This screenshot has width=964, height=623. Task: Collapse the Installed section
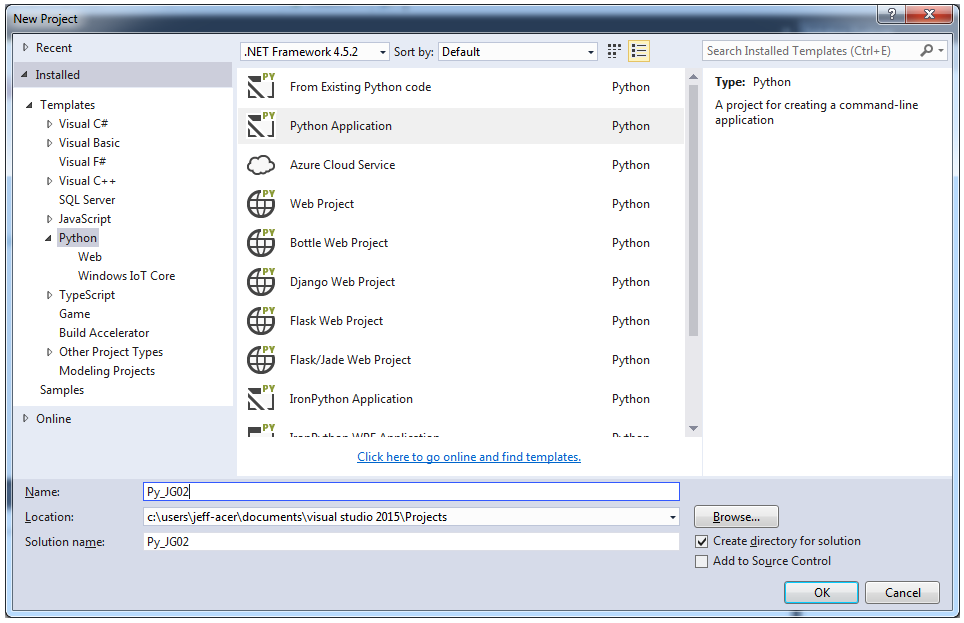point(24,74)
